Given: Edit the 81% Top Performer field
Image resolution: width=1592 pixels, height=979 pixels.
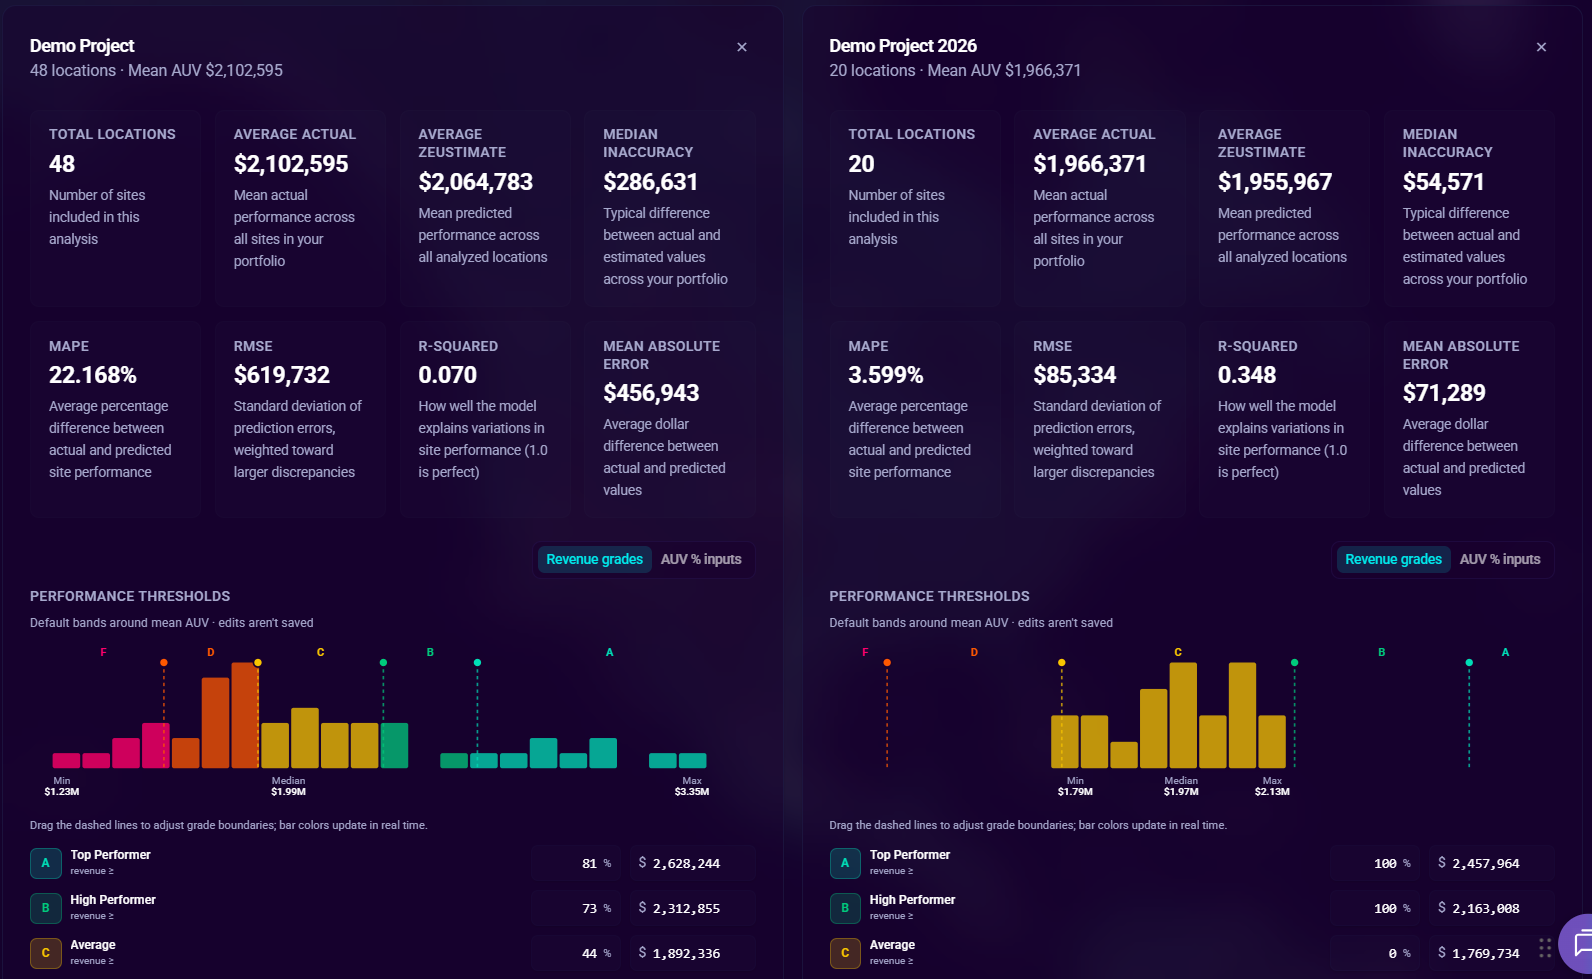Looking at the screenshot, I should coord(576,863).
